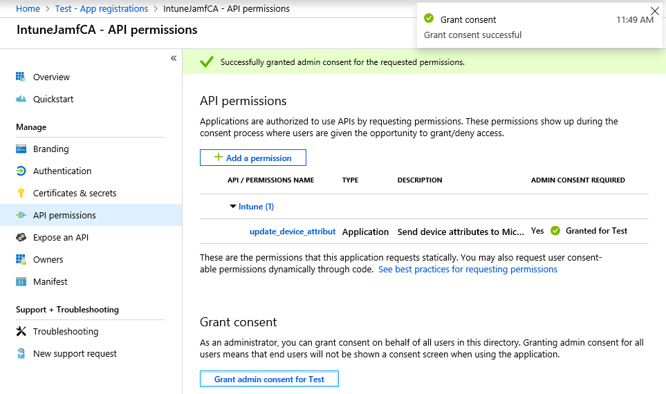Screen dimensions: 666x394
Task: Open the update_device_attribut permission link
Action: (292, 231)
